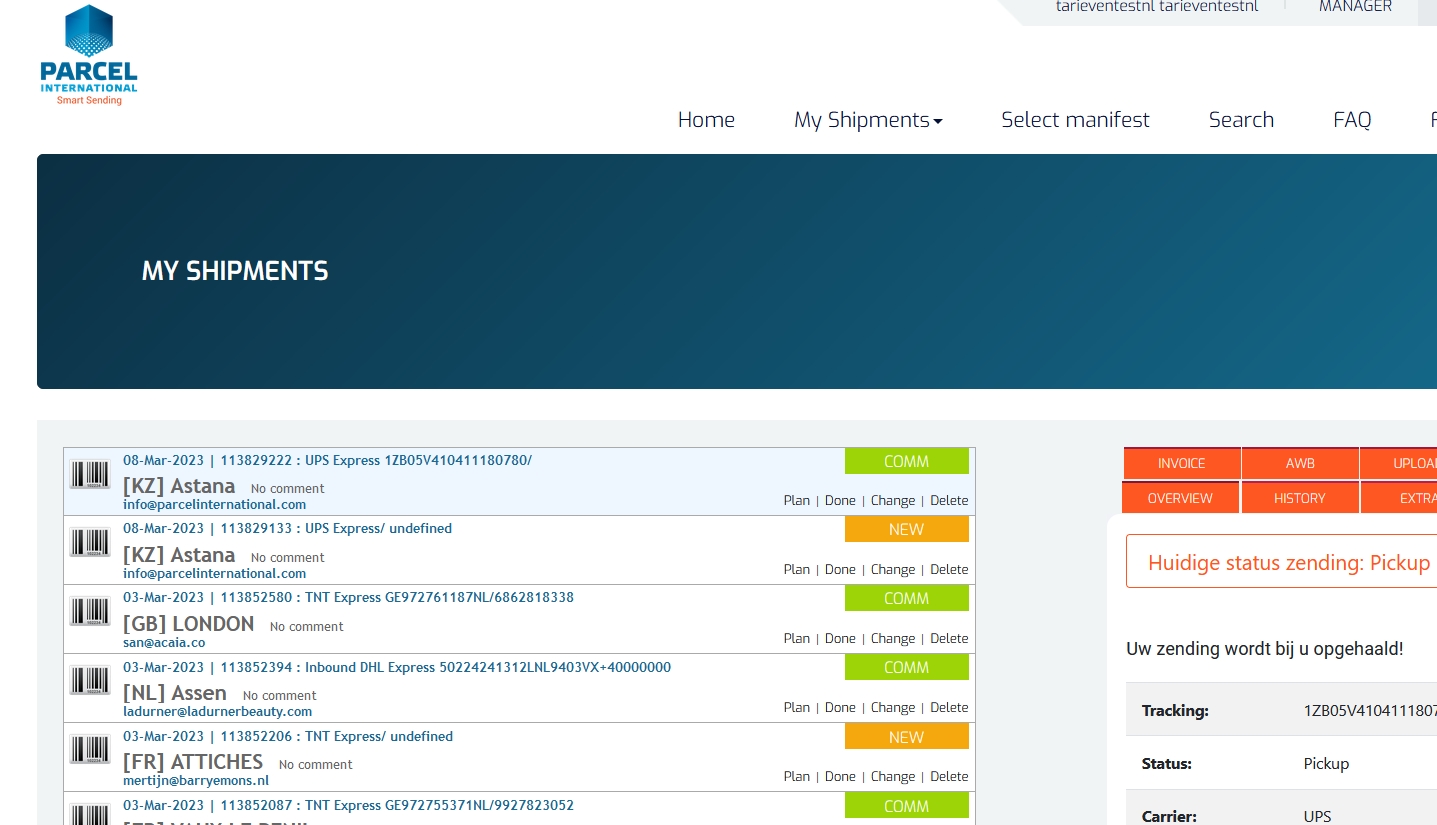Click Delete for shipment 113829222
This screenshot has width=1437, height=825.
pos(949,501)
